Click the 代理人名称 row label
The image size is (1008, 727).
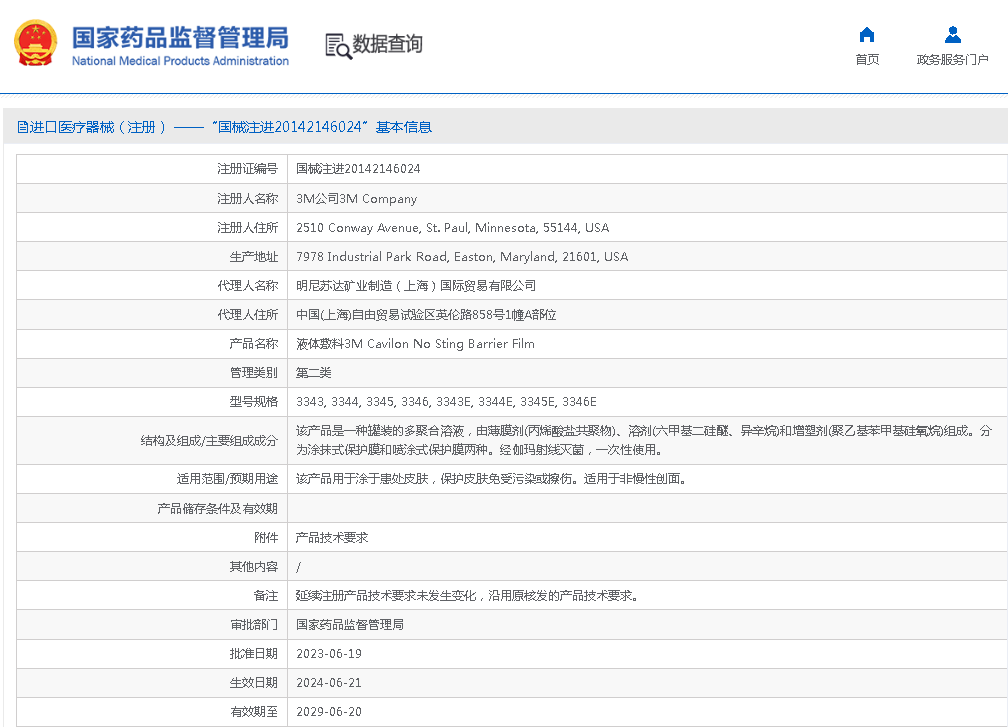click(x=248, y=285)
